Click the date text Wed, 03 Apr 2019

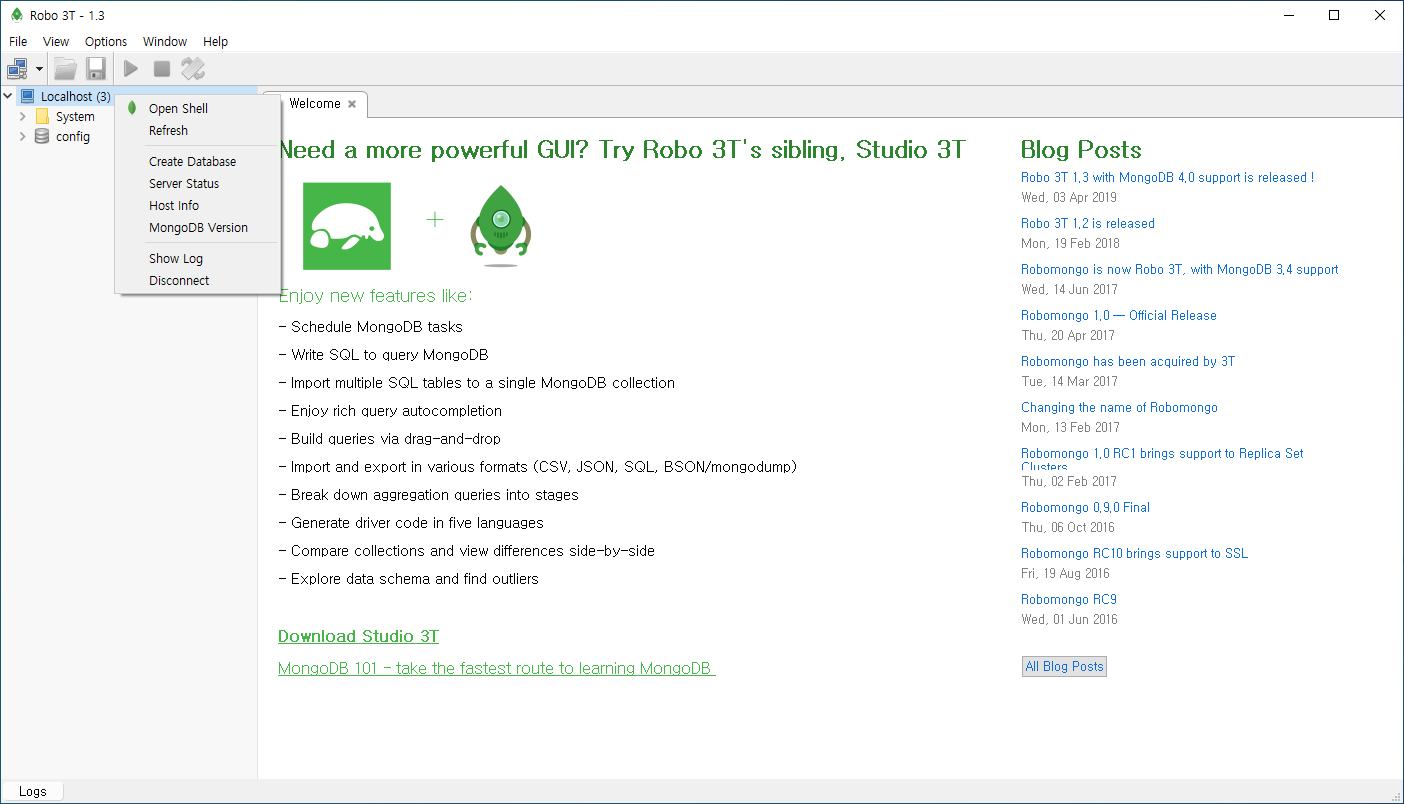[x=1069, y=197]
